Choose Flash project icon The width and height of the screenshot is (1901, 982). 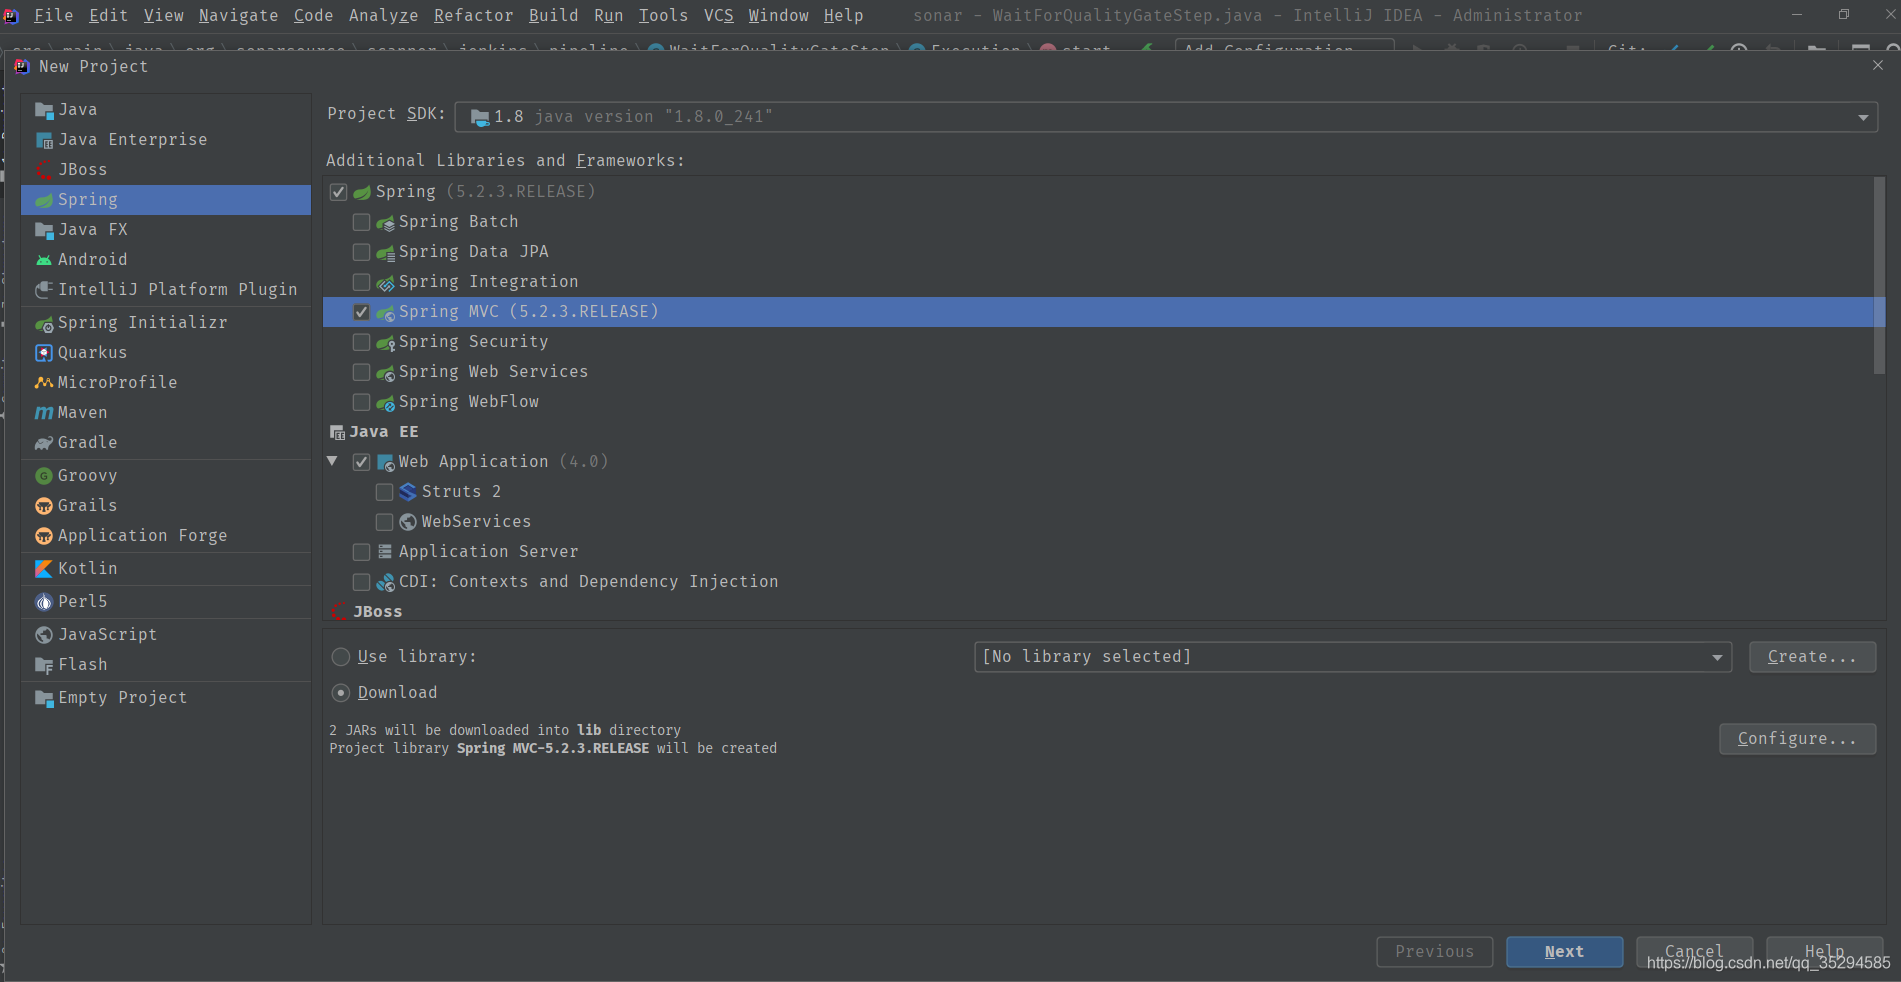coord(44,665)
